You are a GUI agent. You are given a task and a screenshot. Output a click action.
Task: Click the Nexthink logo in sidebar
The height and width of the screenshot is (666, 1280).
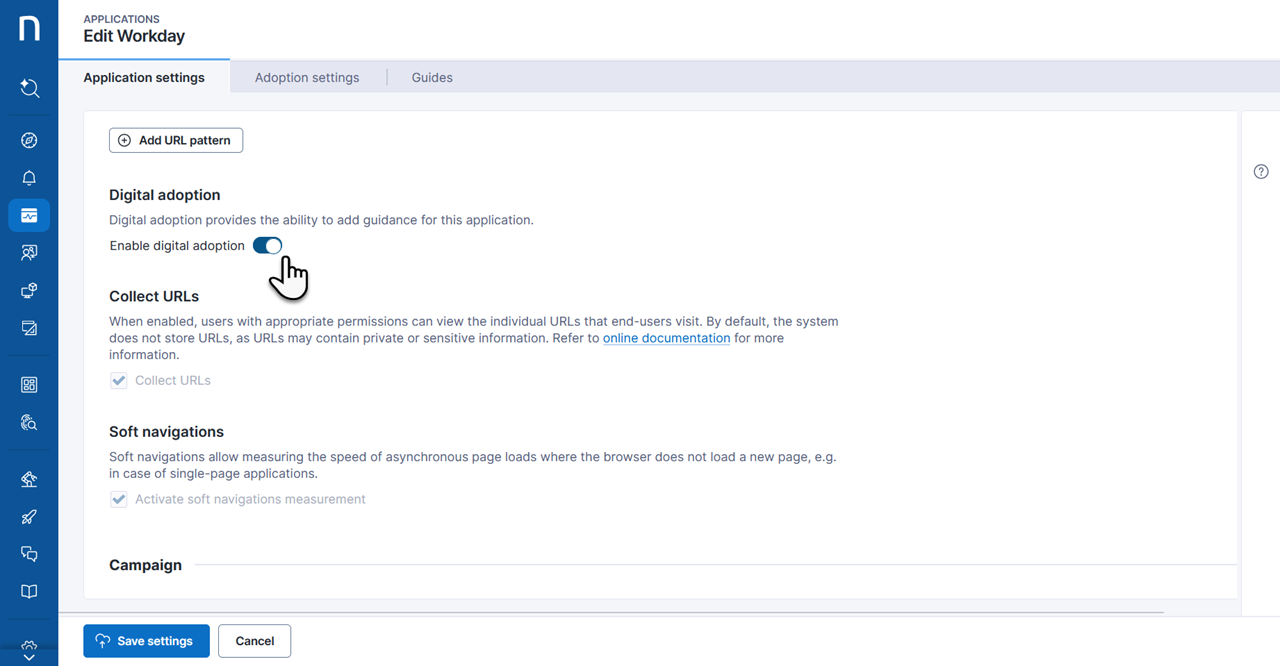pyautogui.click(x=29, y=28)
